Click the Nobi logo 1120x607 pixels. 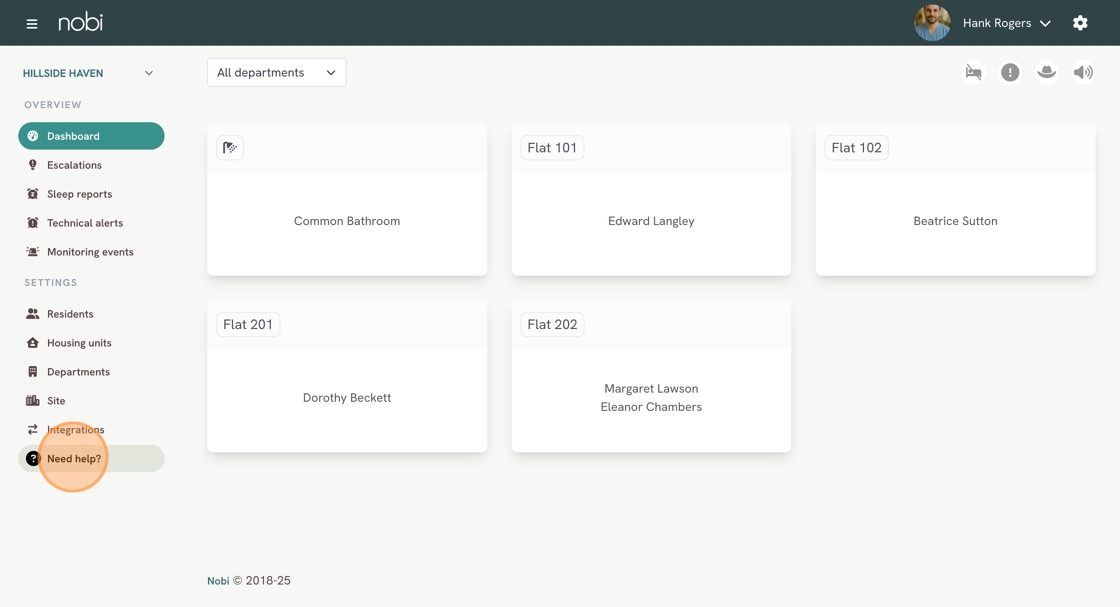[80, 22]
